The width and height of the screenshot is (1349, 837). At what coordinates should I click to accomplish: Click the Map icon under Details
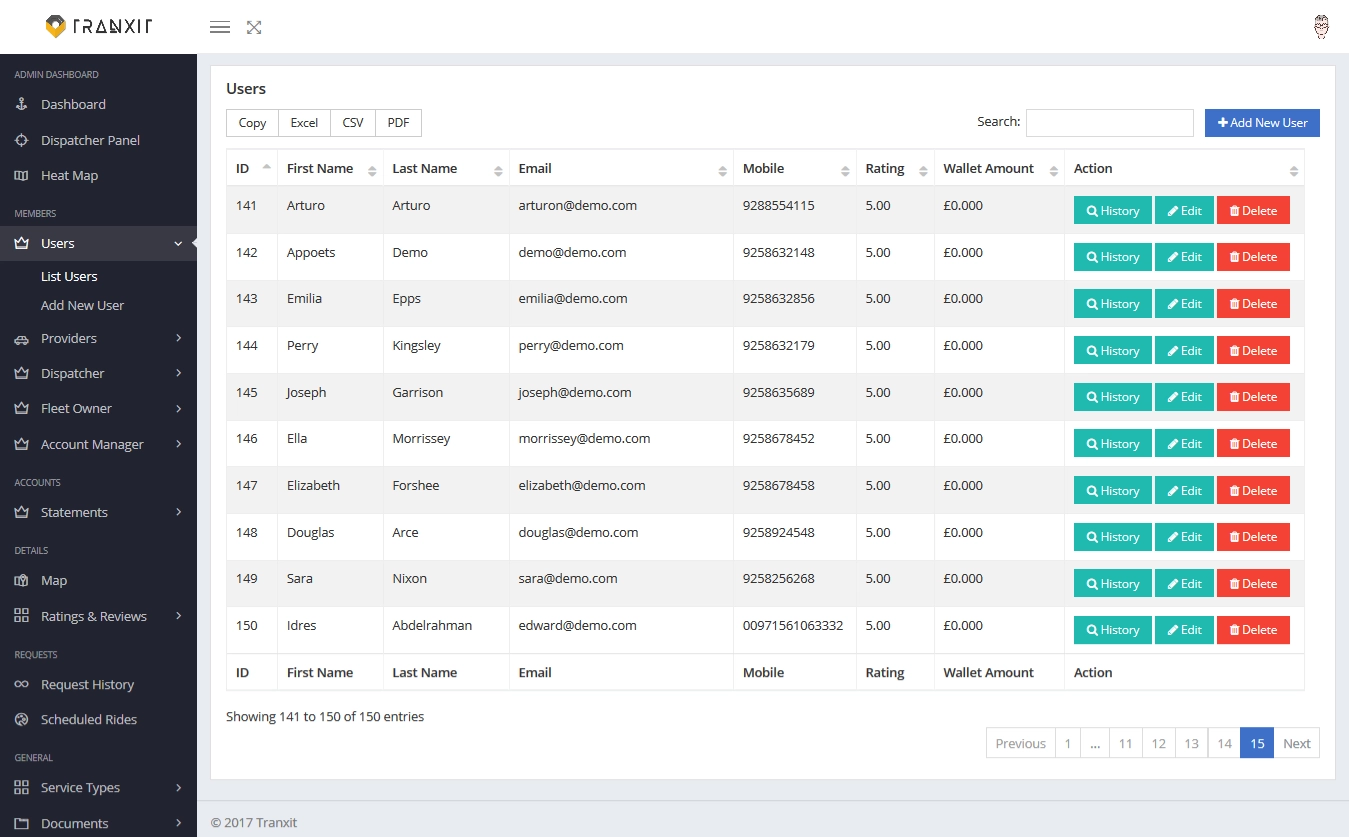pyautogui.click(x=22, y=580)
